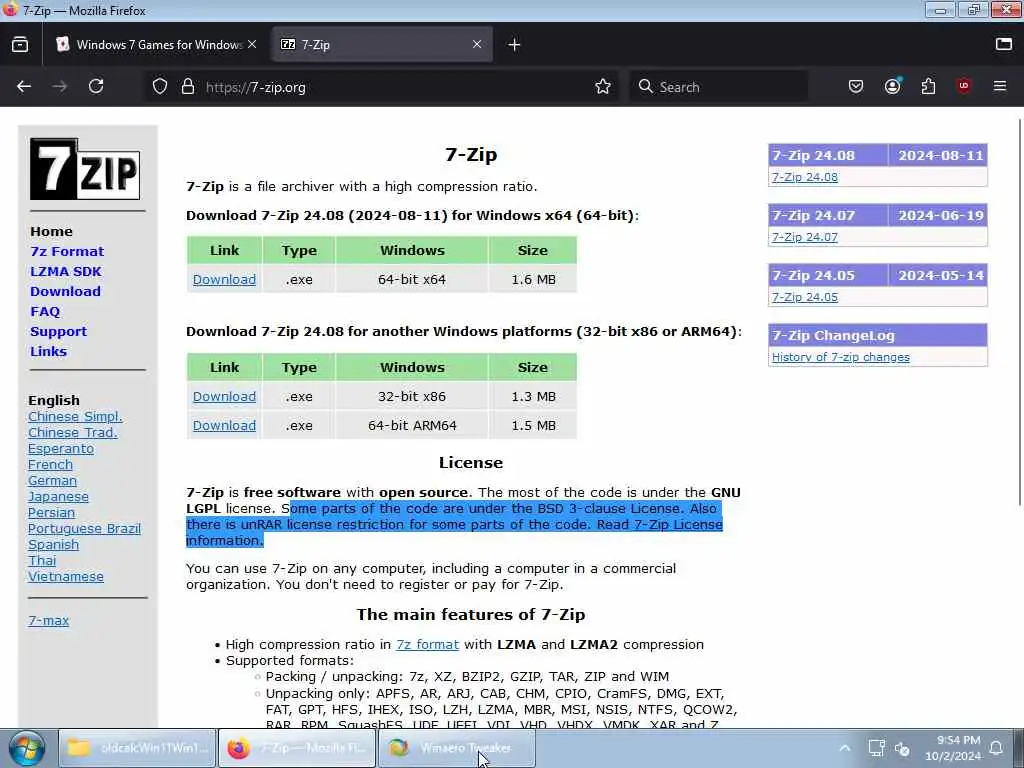
Task: Open the Windows Start orb
Action: [x=27, y=748]
